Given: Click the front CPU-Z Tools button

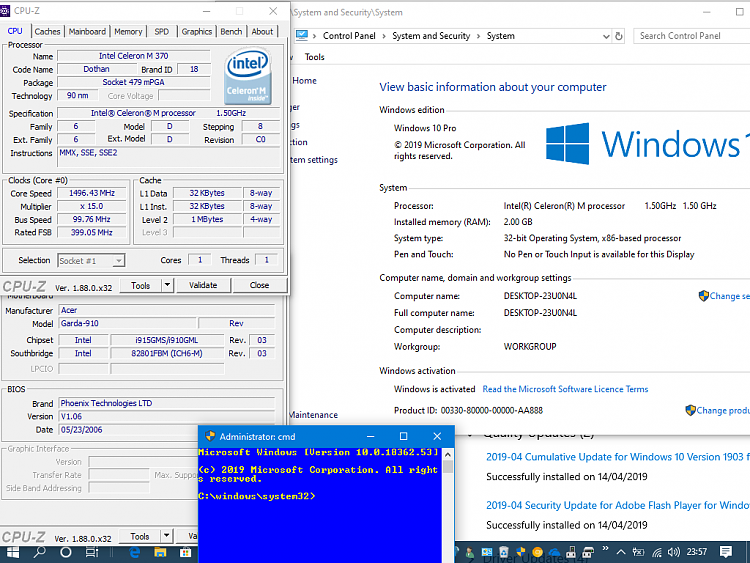Looking at the screenshot, I should tap(140, 286).
